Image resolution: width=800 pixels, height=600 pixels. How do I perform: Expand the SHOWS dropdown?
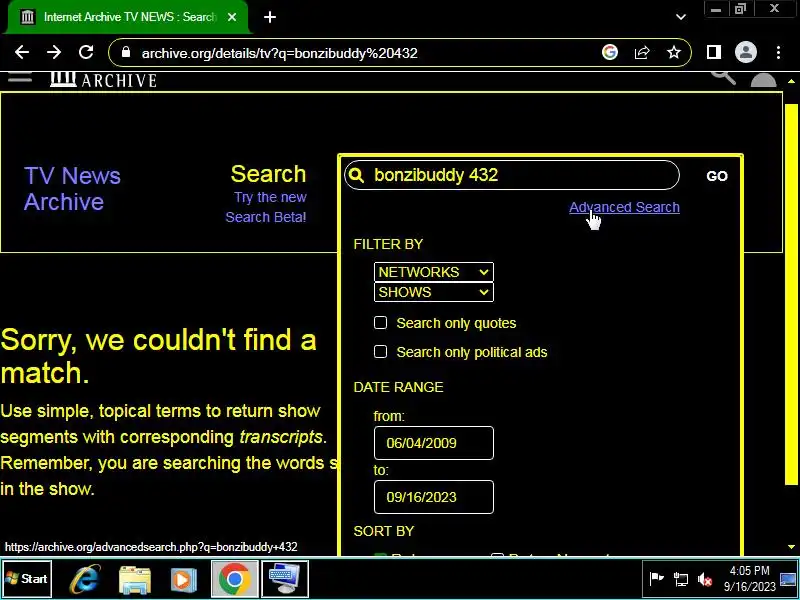pyautogui.click(x=434, y=292)
